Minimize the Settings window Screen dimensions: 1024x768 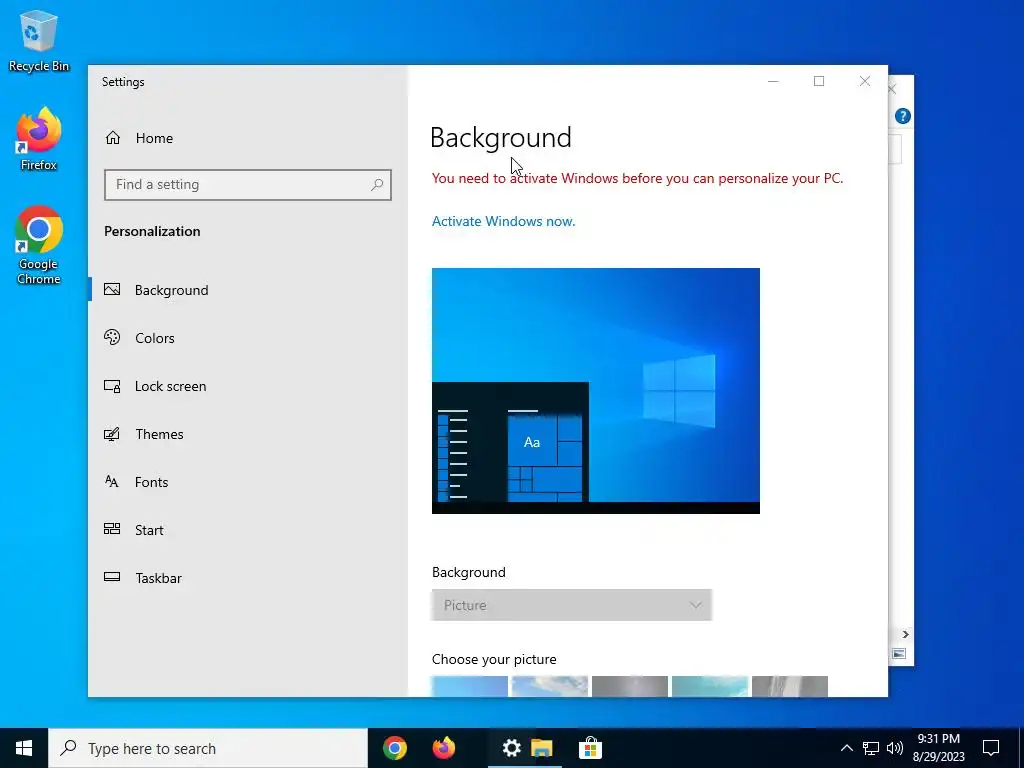(x=773, y=81)
